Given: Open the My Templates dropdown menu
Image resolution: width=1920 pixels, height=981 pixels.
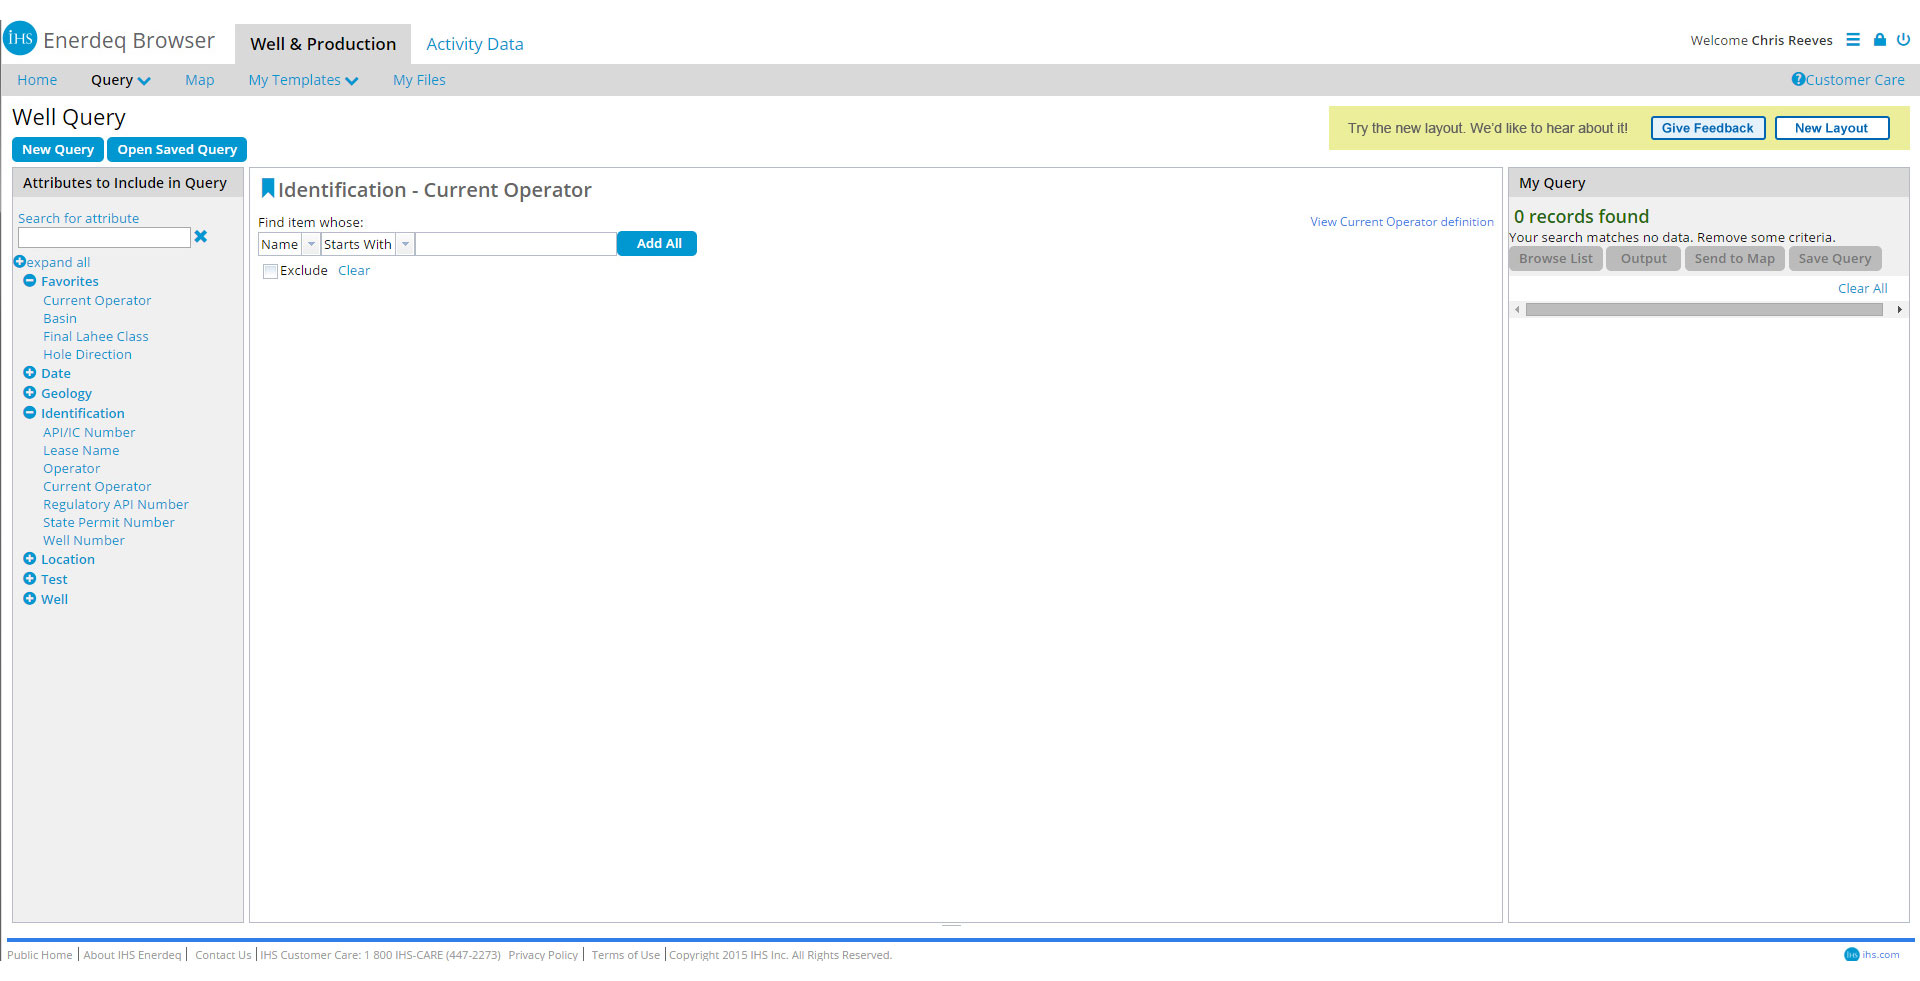Looking at the screenshot, I should (x=303, y=80).
